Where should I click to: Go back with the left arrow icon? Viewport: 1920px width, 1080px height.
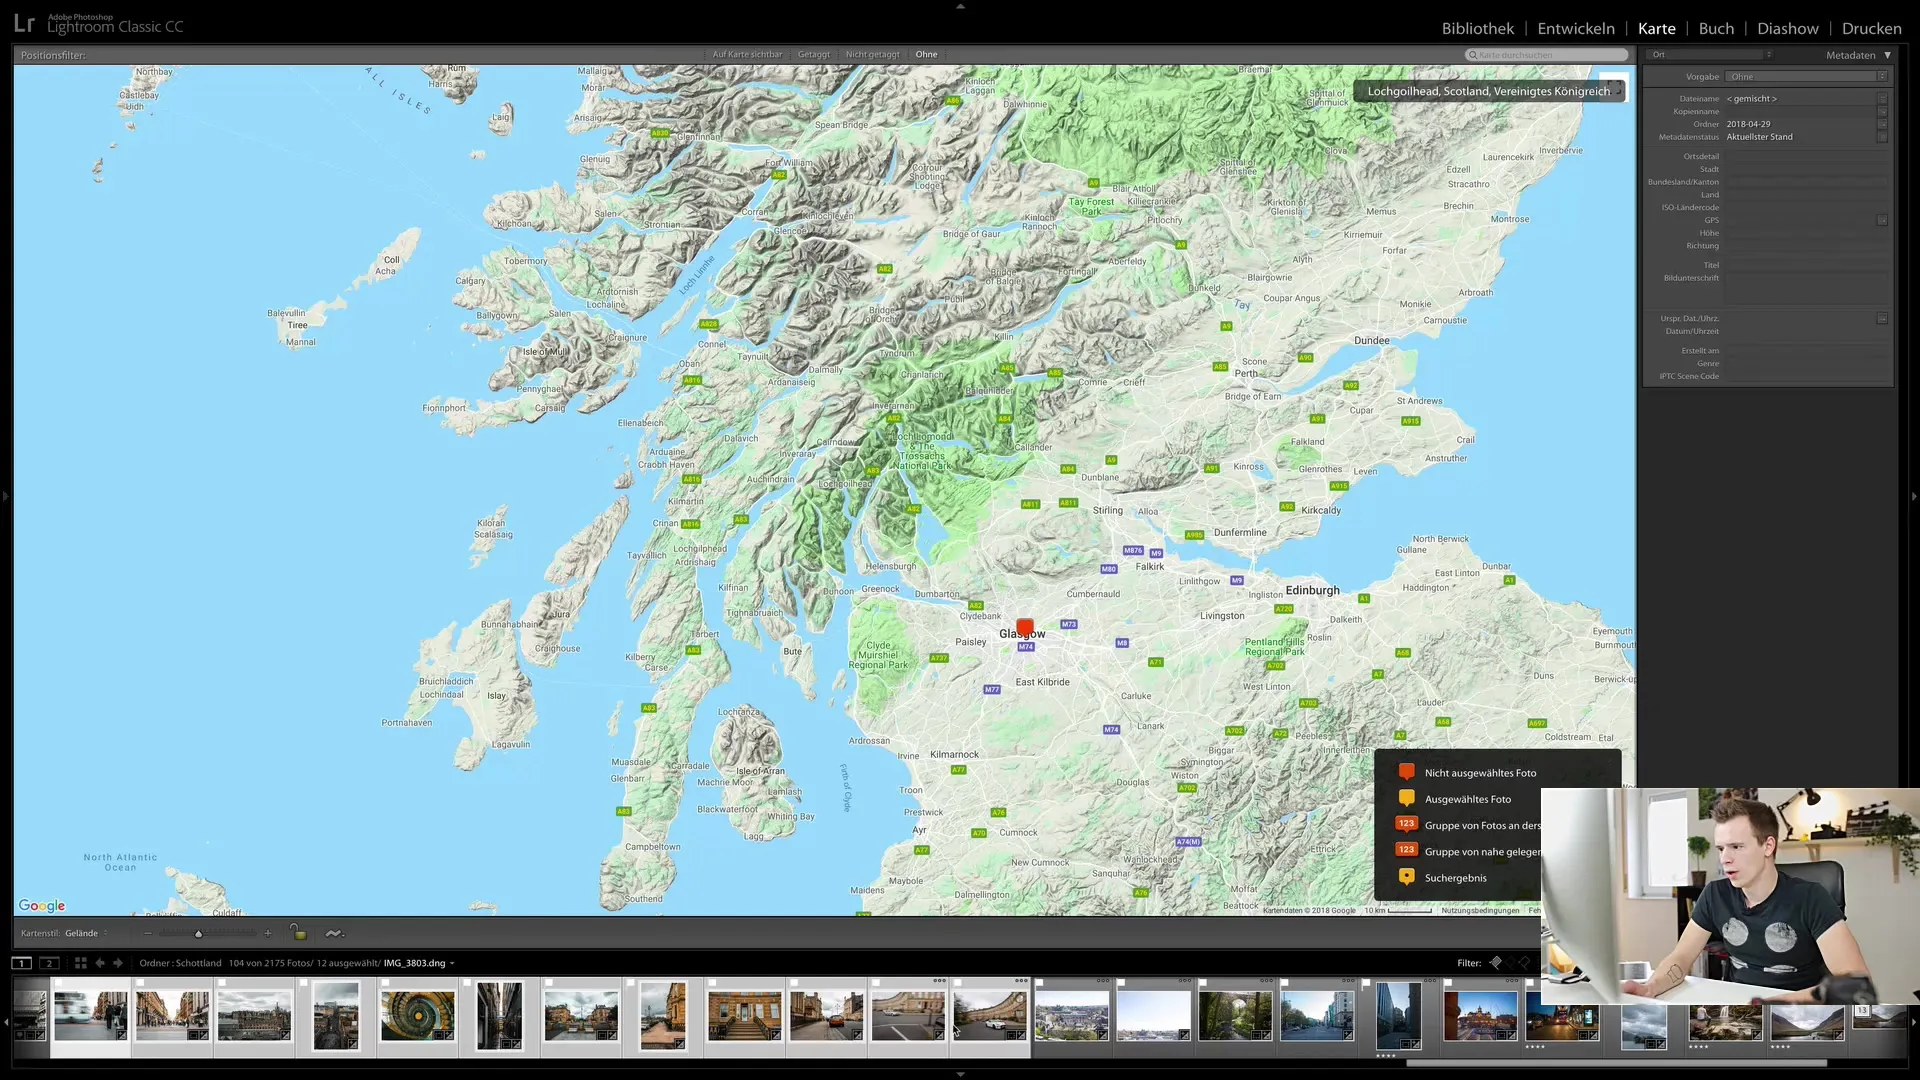[x=100, y=963]
